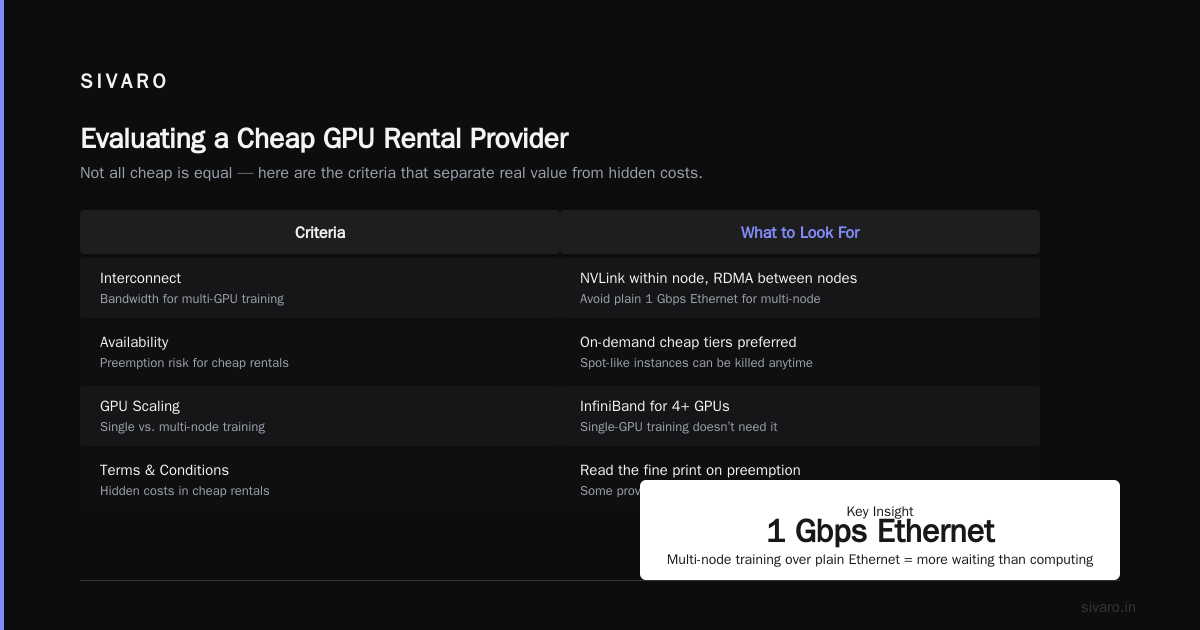Select the 'Terms & Conditions' criteria cell
This screenshot has height=630, width=1200.
tap(320, 480)
